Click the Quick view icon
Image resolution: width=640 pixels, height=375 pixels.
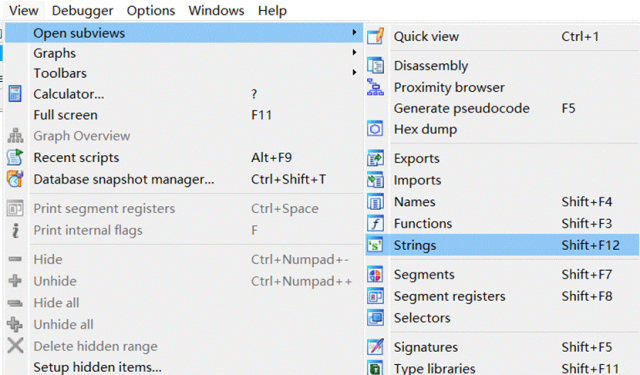pos(376,36)
